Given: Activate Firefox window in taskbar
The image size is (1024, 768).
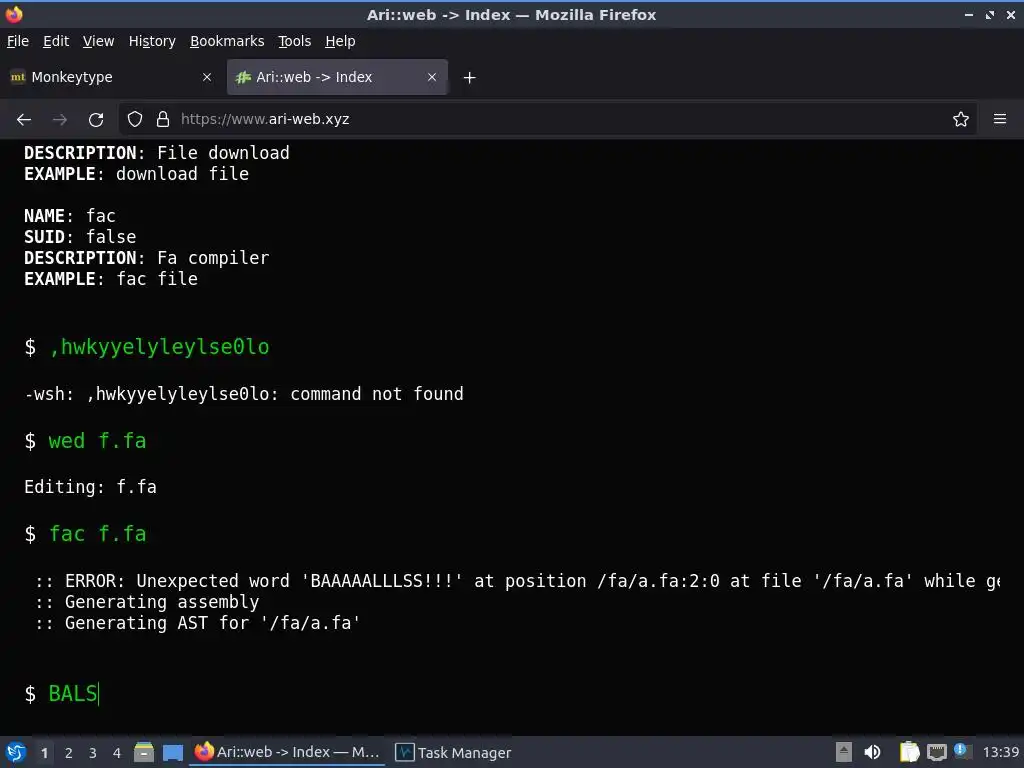Looking at the screenshot, I should point(287,752).
